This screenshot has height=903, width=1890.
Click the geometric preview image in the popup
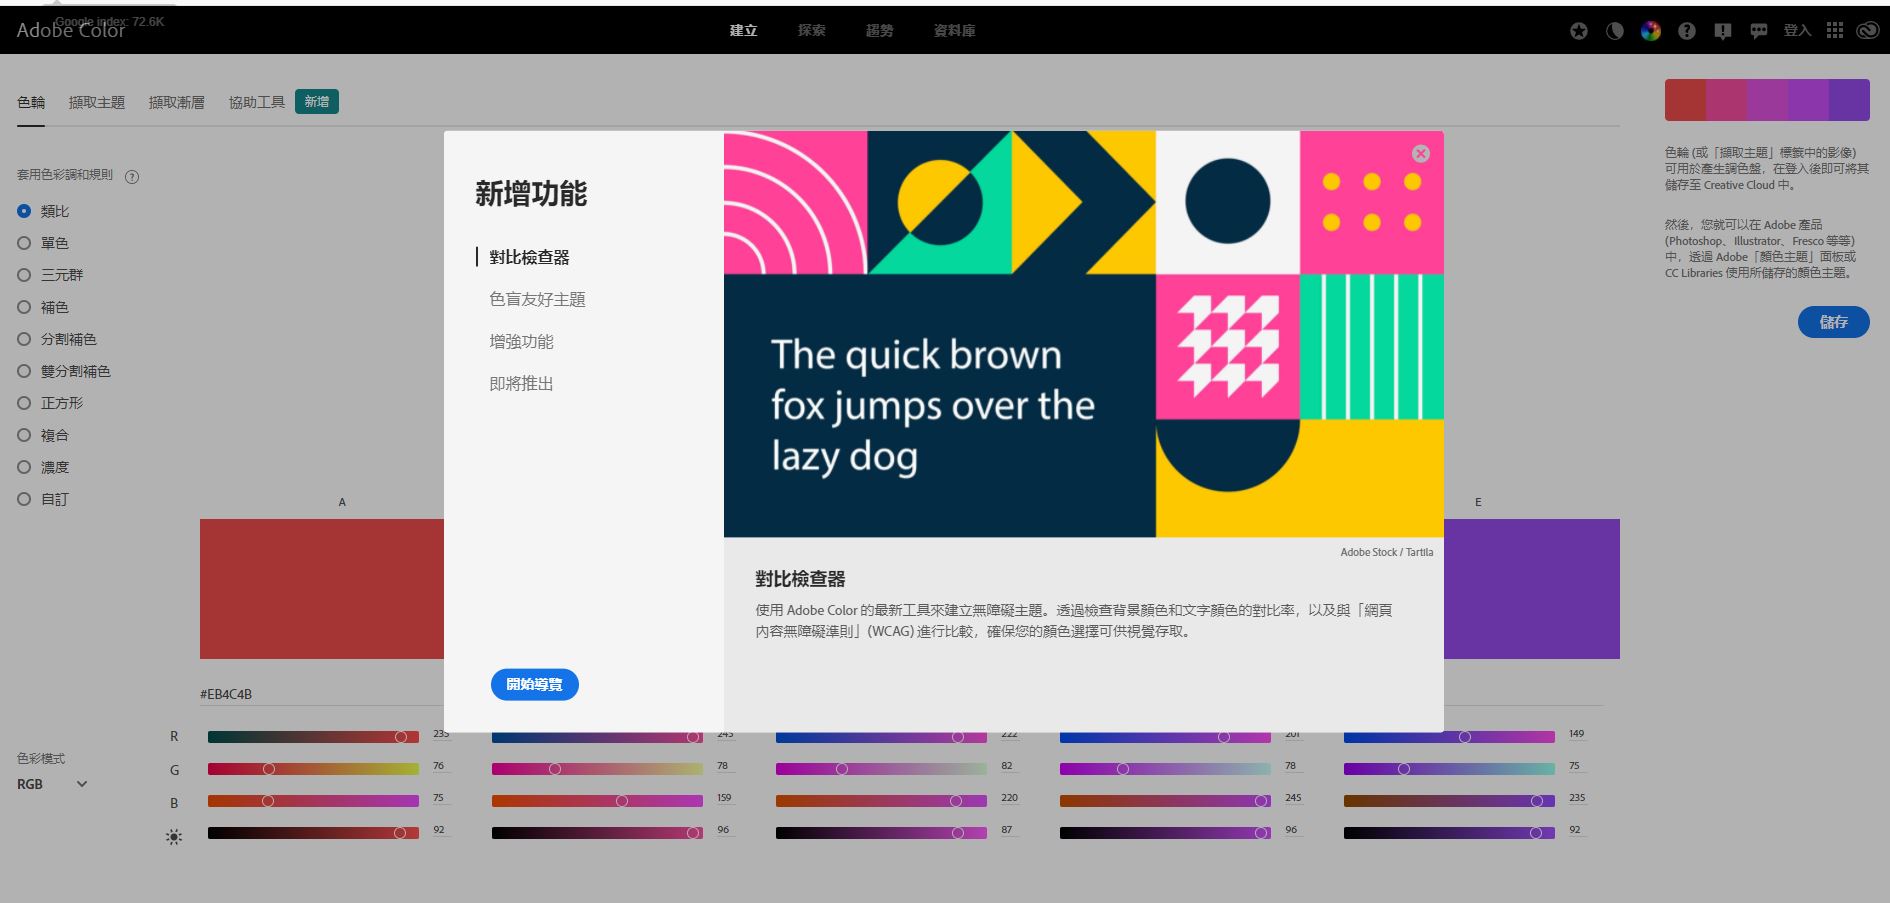click(1084, 334)
